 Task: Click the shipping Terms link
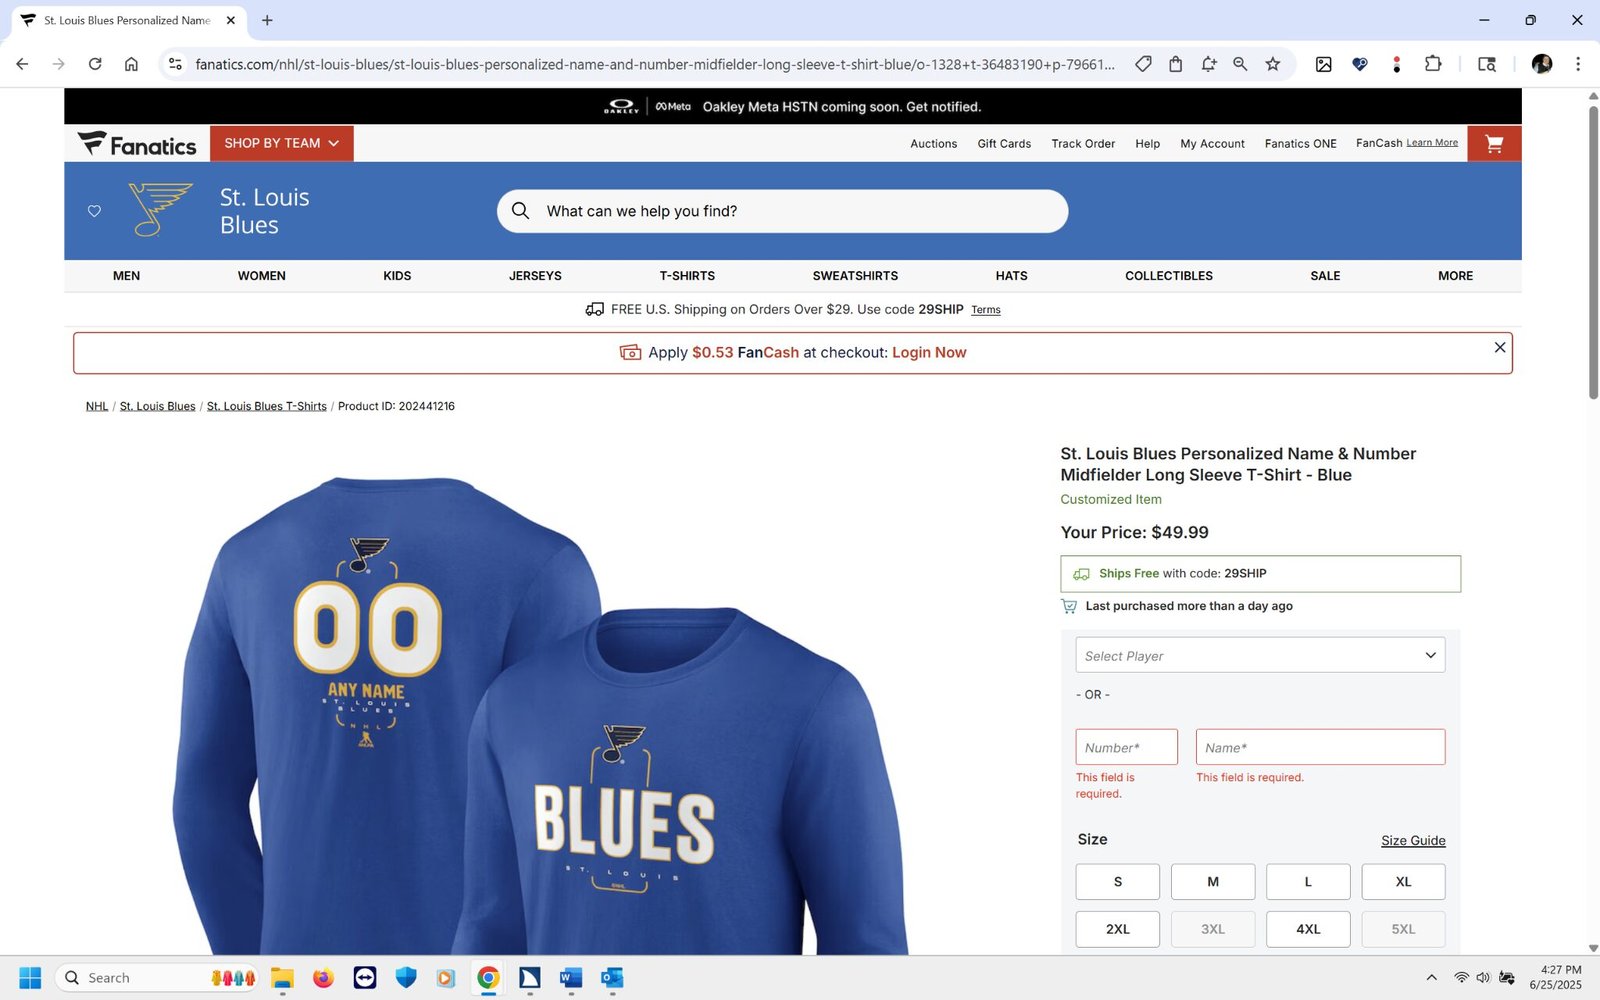point(986,310)
